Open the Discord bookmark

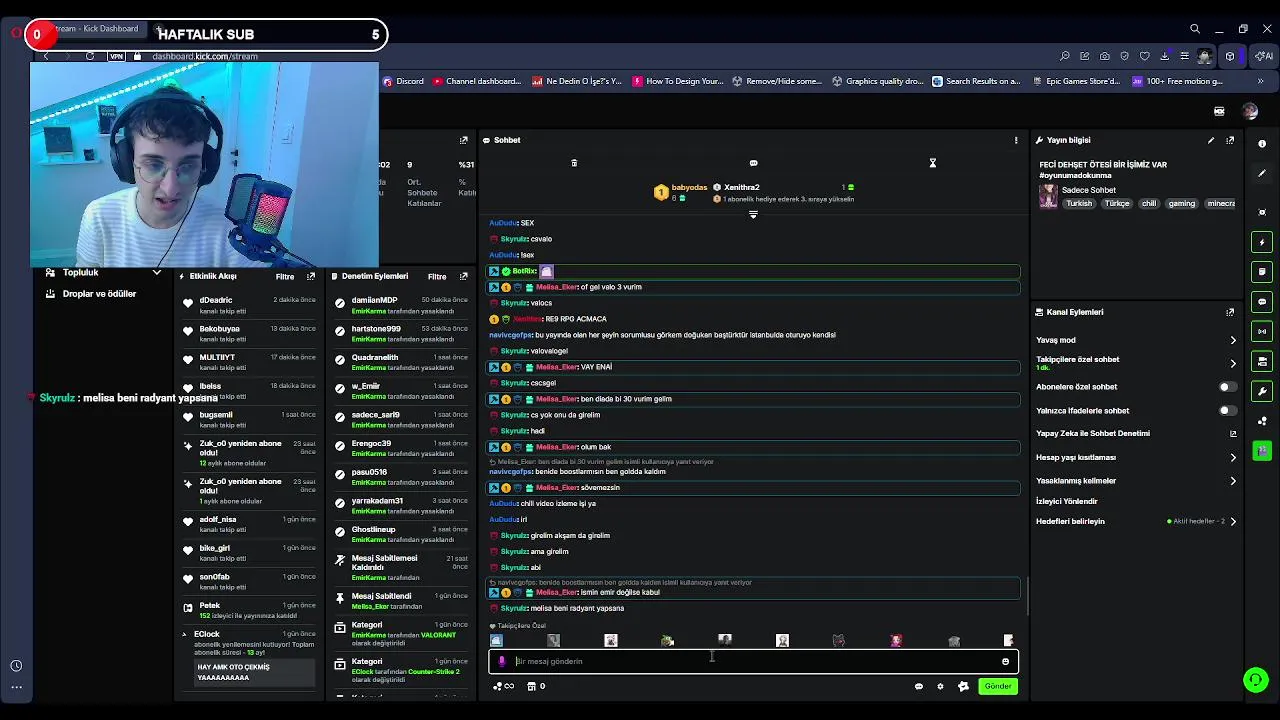403,81
